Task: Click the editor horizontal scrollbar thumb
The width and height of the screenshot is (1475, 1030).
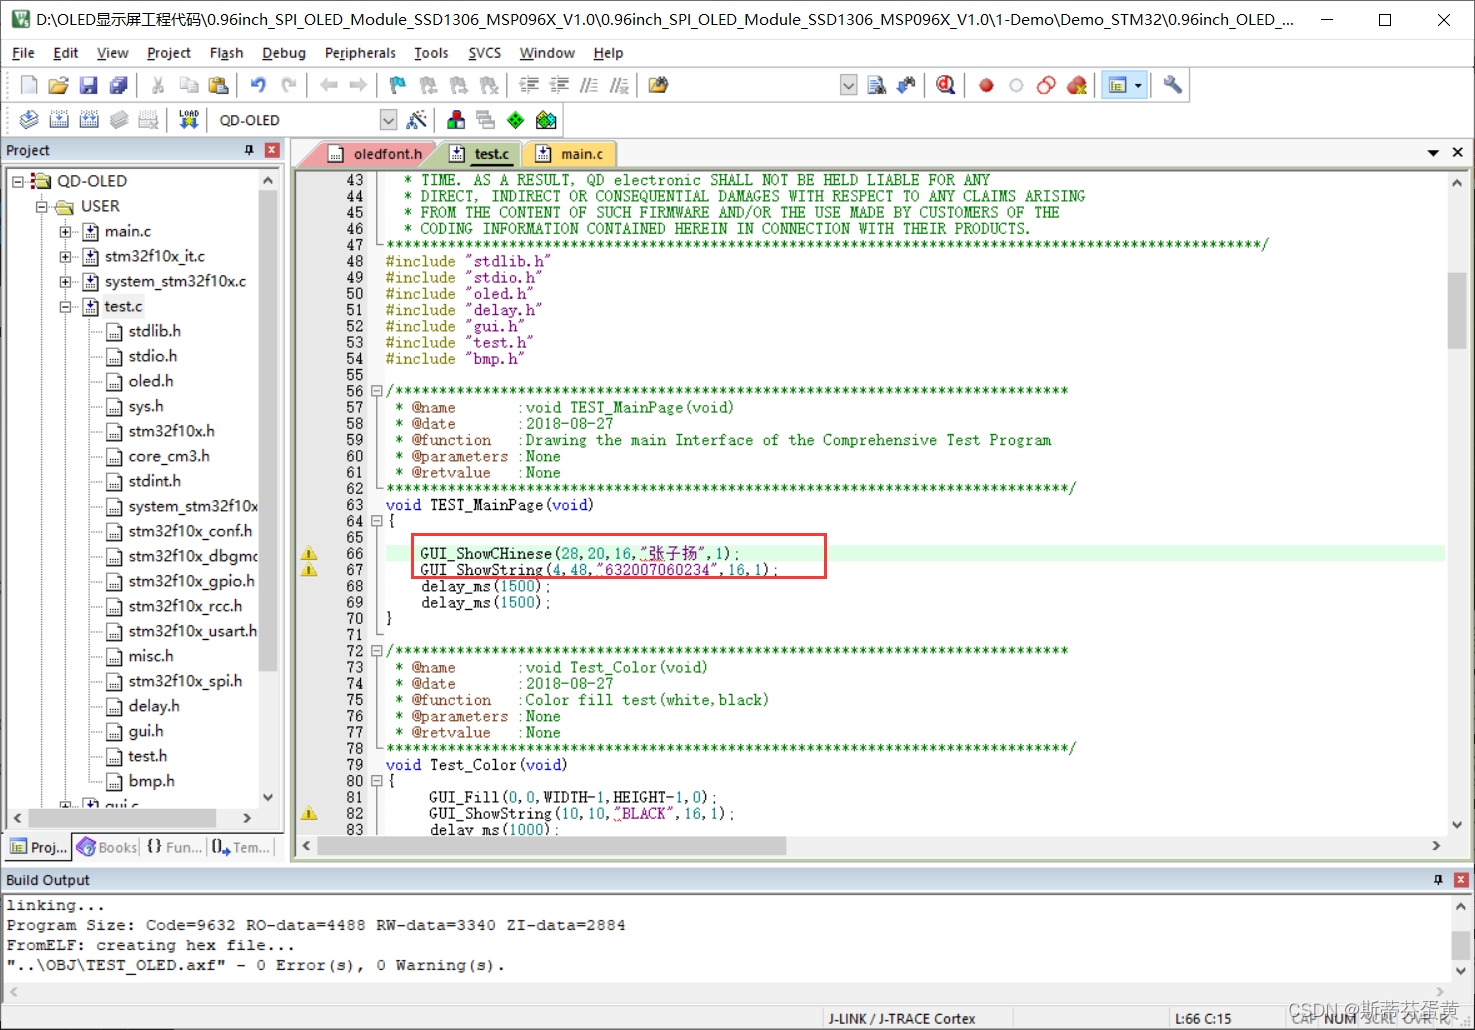Action: point(552,846)
